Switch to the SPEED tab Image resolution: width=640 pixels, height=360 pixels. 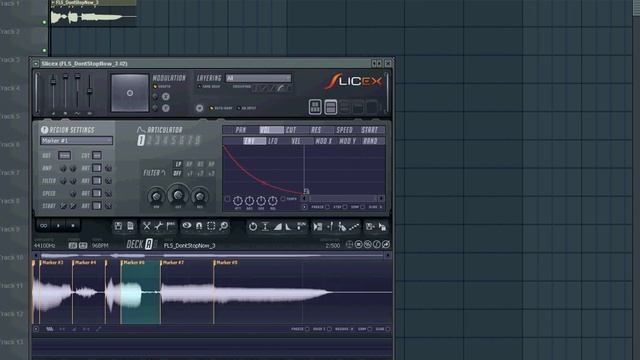click(344, 130)
